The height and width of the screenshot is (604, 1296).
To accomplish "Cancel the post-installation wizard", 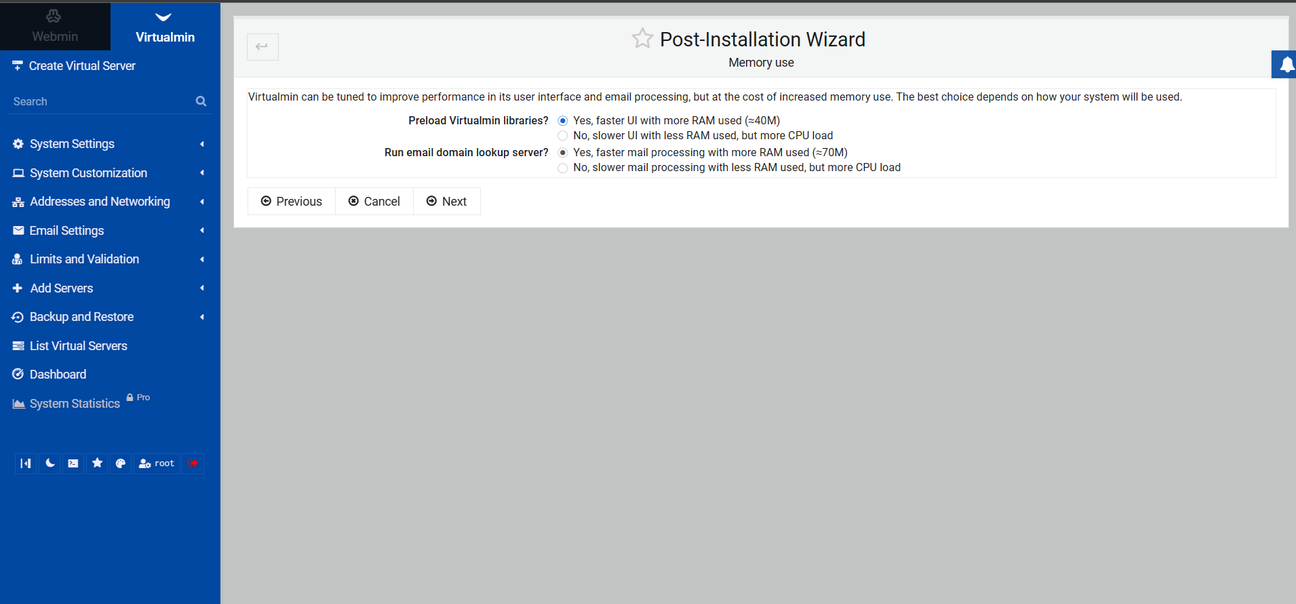I will (x=374, y=201).
